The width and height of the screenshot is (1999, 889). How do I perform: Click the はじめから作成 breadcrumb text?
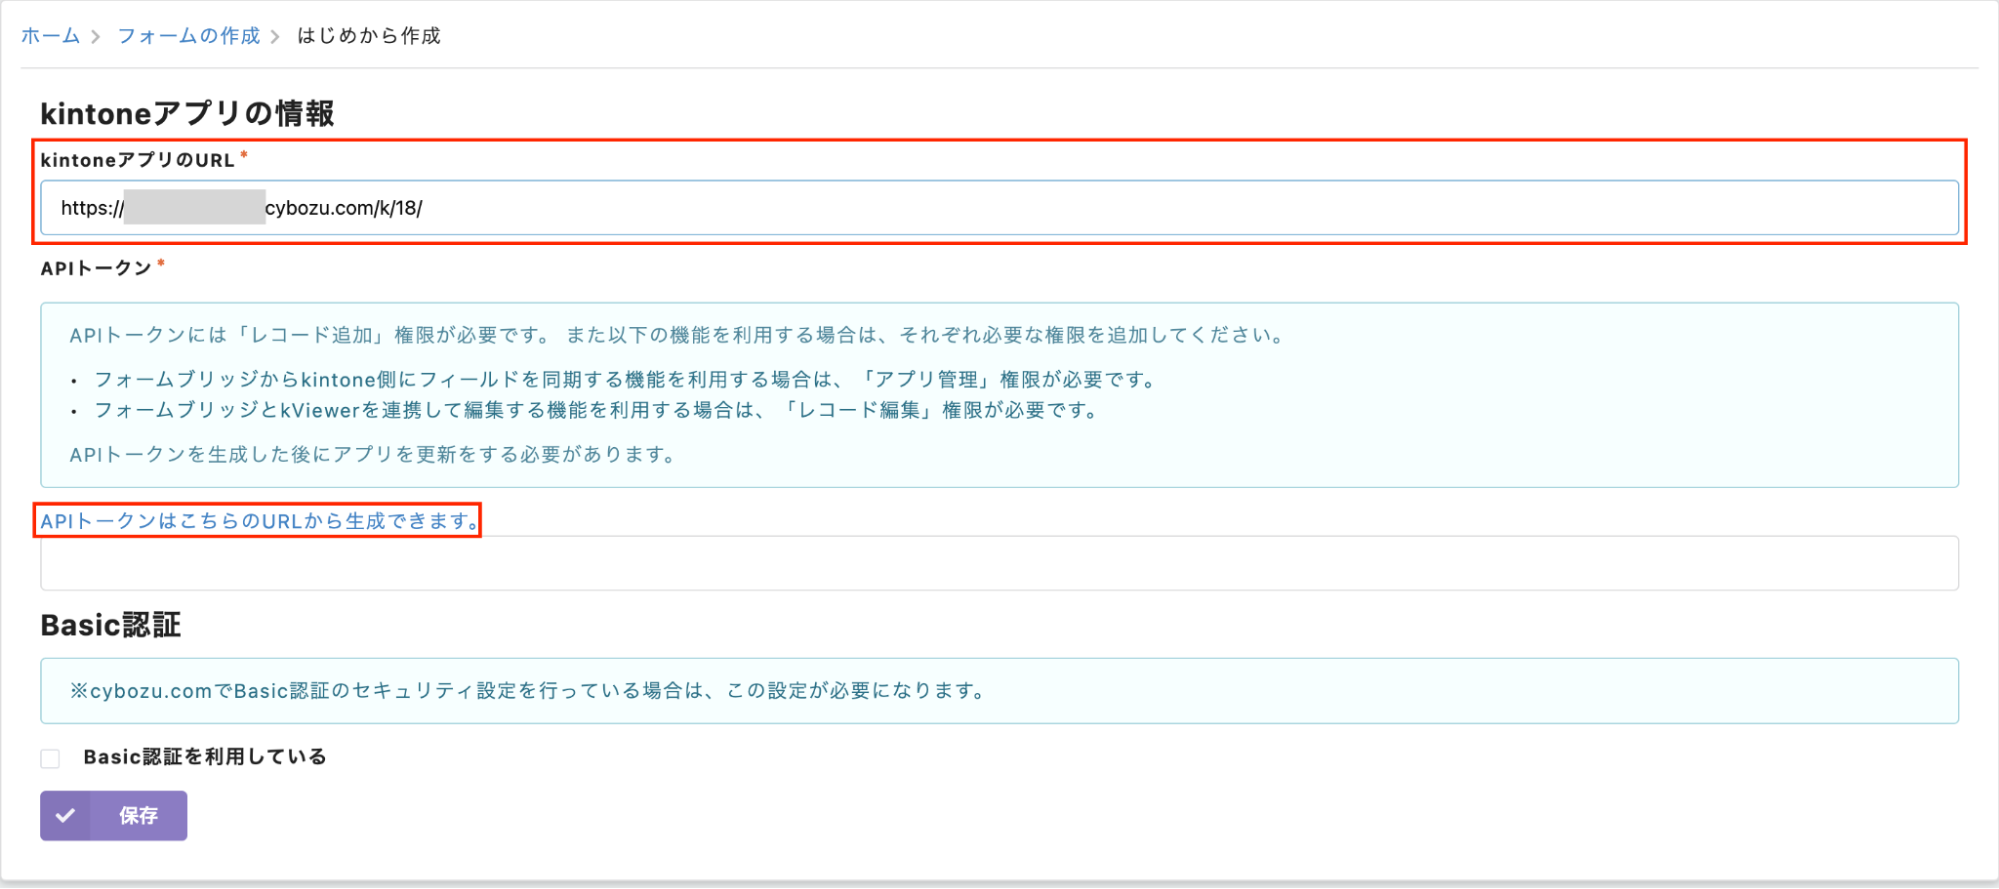[368, 36]
